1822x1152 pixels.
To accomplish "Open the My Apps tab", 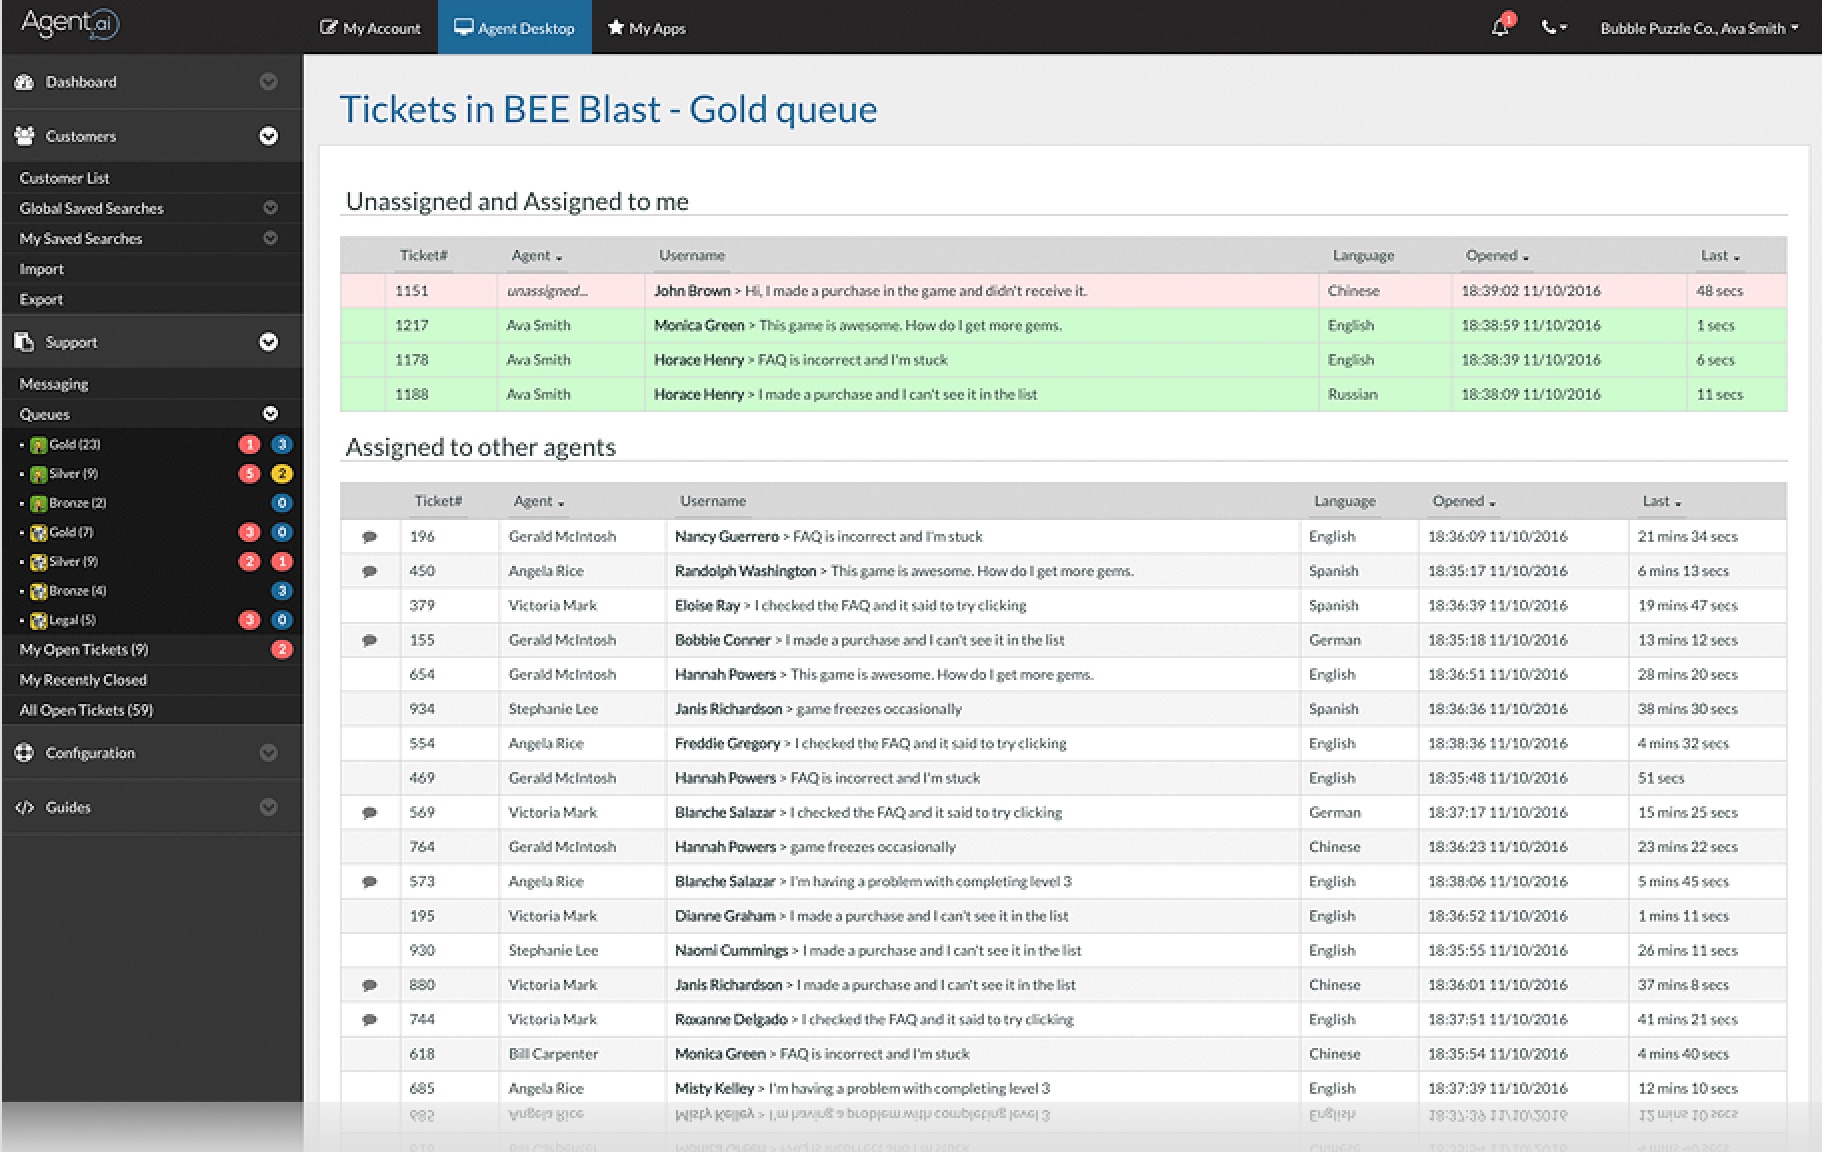I will tap(646, 28).
